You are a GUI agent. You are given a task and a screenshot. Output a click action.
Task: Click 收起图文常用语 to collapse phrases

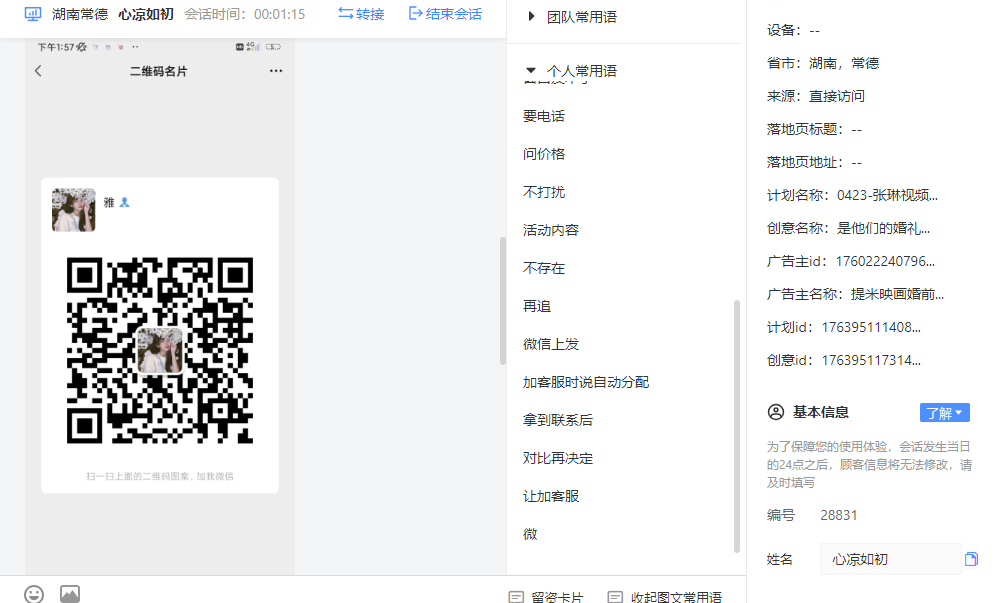point(664,597)
